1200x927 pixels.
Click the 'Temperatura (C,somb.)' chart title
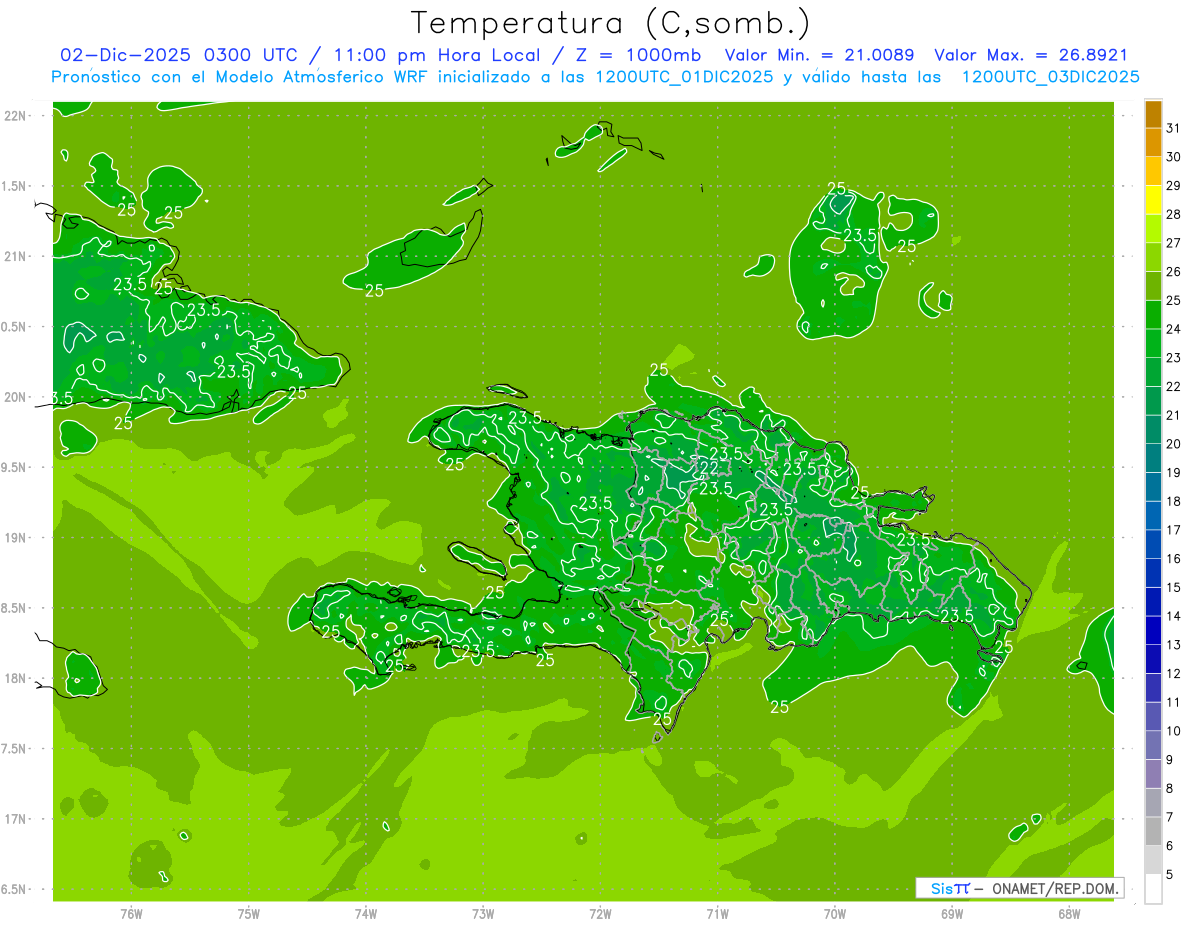(611, 23)
